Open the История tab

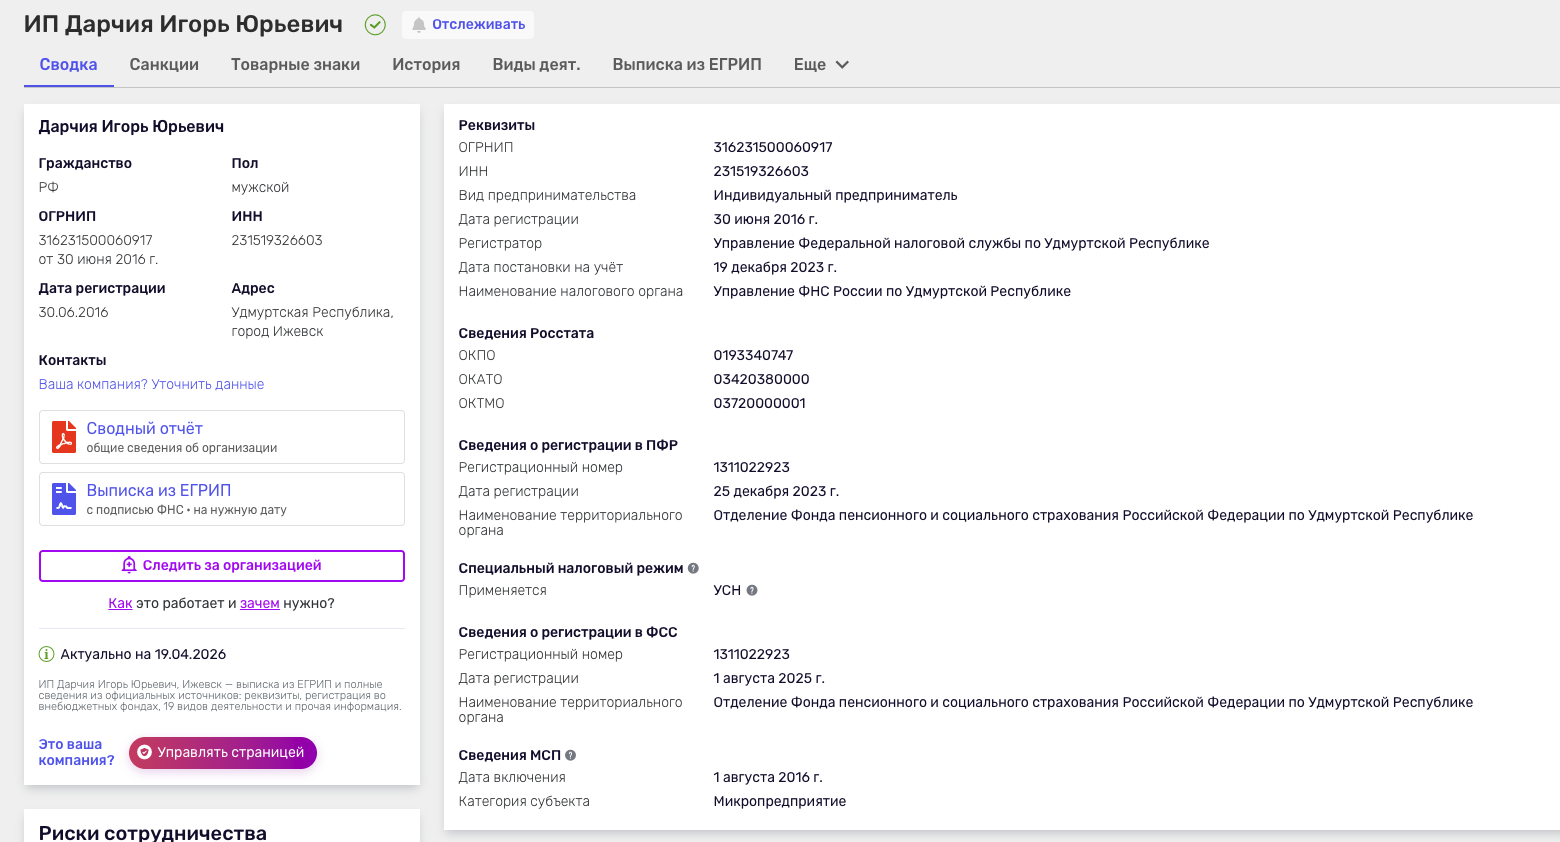pyautogui.click(x=426, y=64)
